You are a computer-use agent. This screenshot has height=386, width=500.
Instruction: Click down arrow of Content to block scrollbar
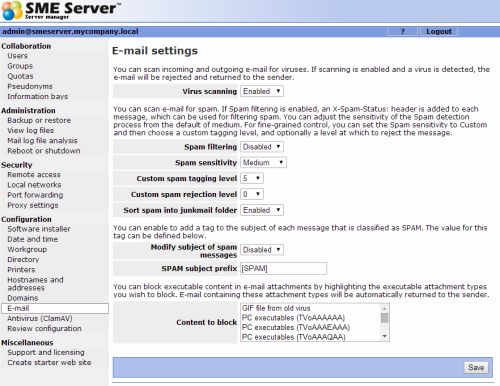(385, 336)
